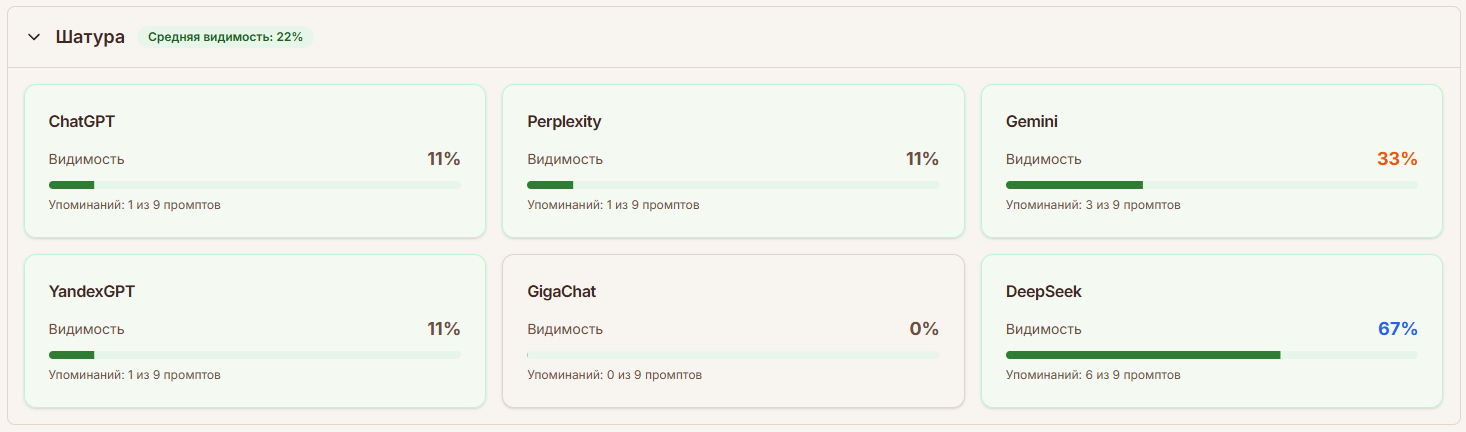Click the Шатура section heading
Viewport: 1466px width, 432px height.
90,37
